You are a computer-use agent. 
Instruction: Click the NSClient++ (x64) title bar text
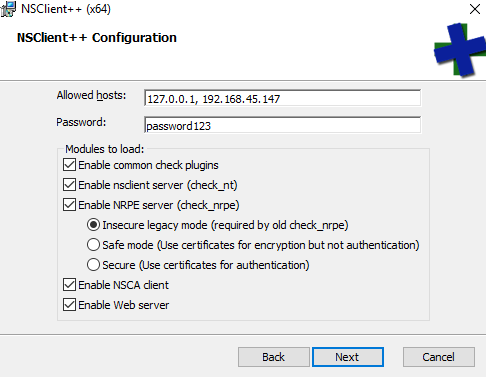(x=66, y=9)
